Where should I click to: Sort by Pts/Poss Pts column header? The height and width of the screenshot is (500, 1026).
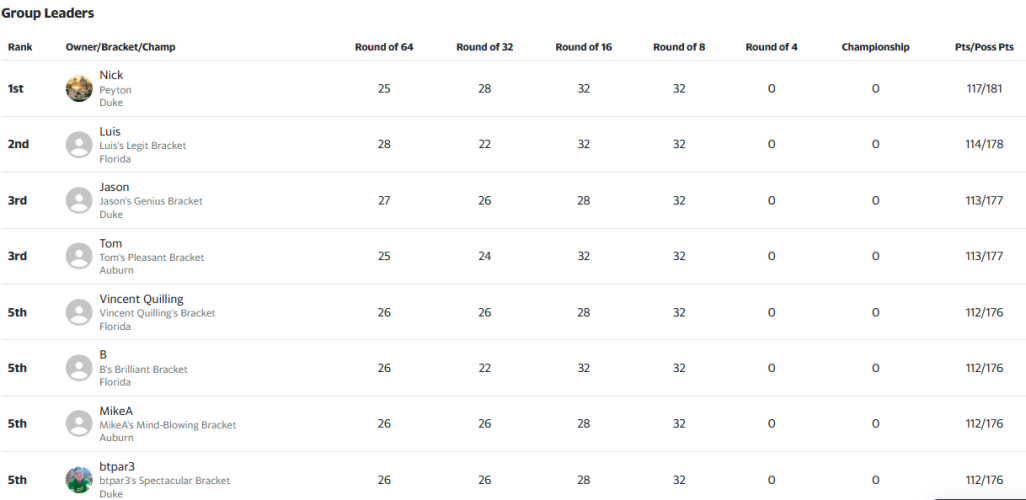tap(984, 47)
